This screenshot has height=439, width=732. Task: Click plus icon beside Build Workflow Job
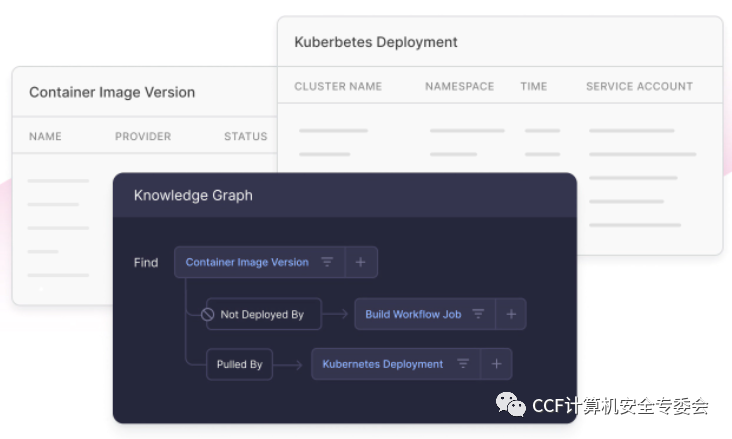point(511,314)
